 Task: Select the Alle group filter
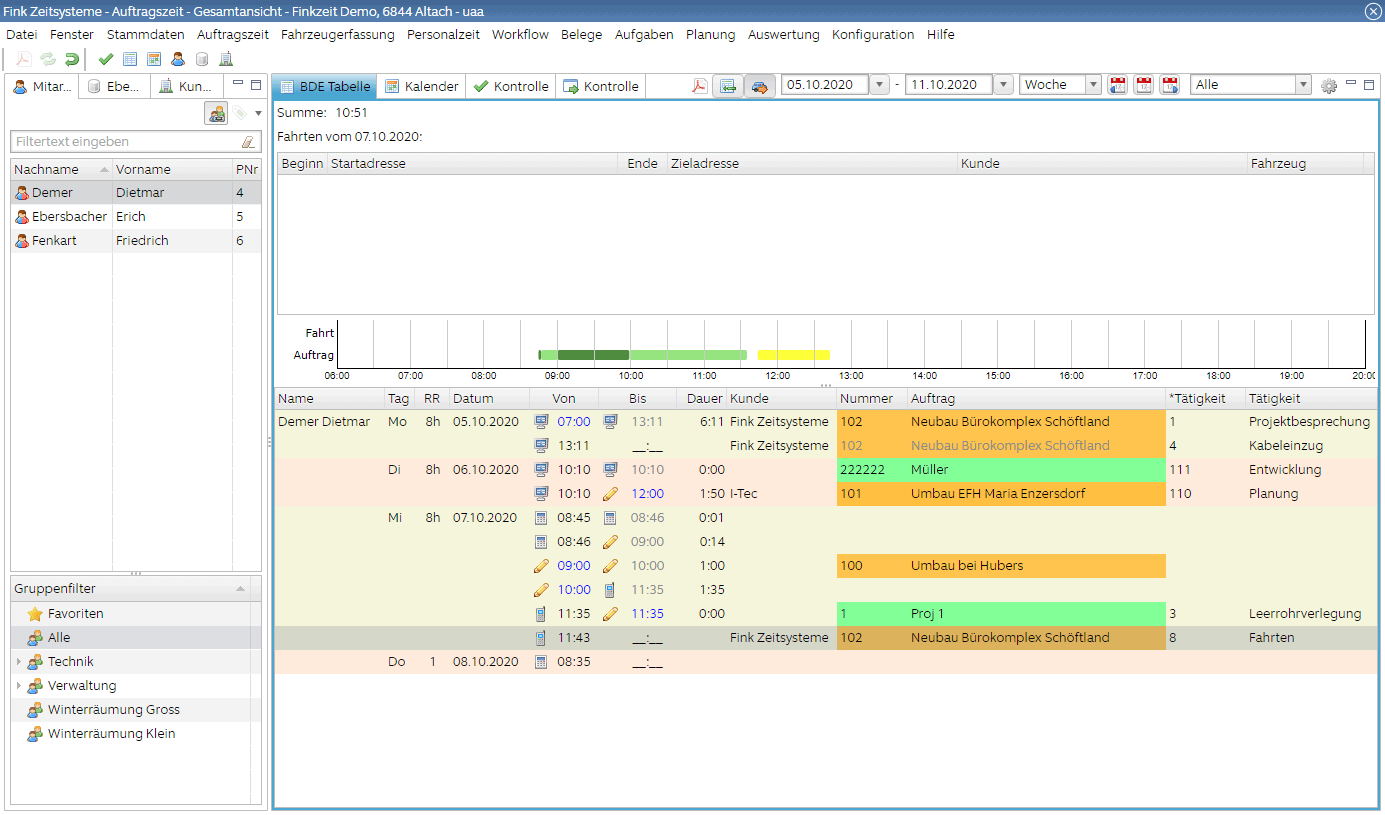click(x=136, y=638)
